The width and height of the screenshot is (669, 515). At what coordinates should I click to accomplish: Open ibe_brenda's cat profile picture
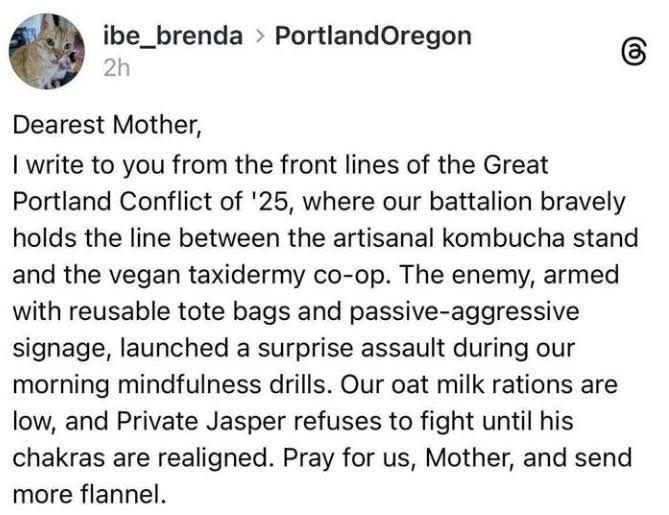pos(47,51)
